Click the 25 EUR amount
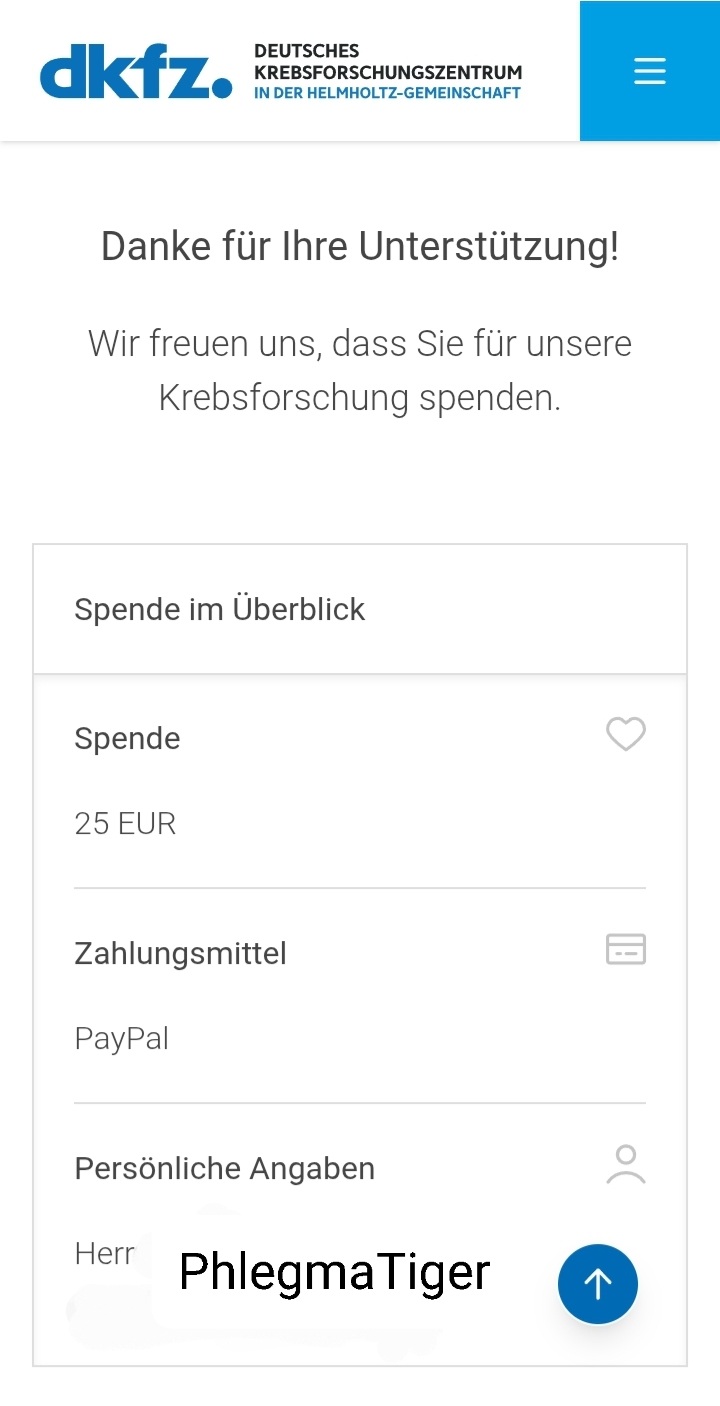 [125, 824]
